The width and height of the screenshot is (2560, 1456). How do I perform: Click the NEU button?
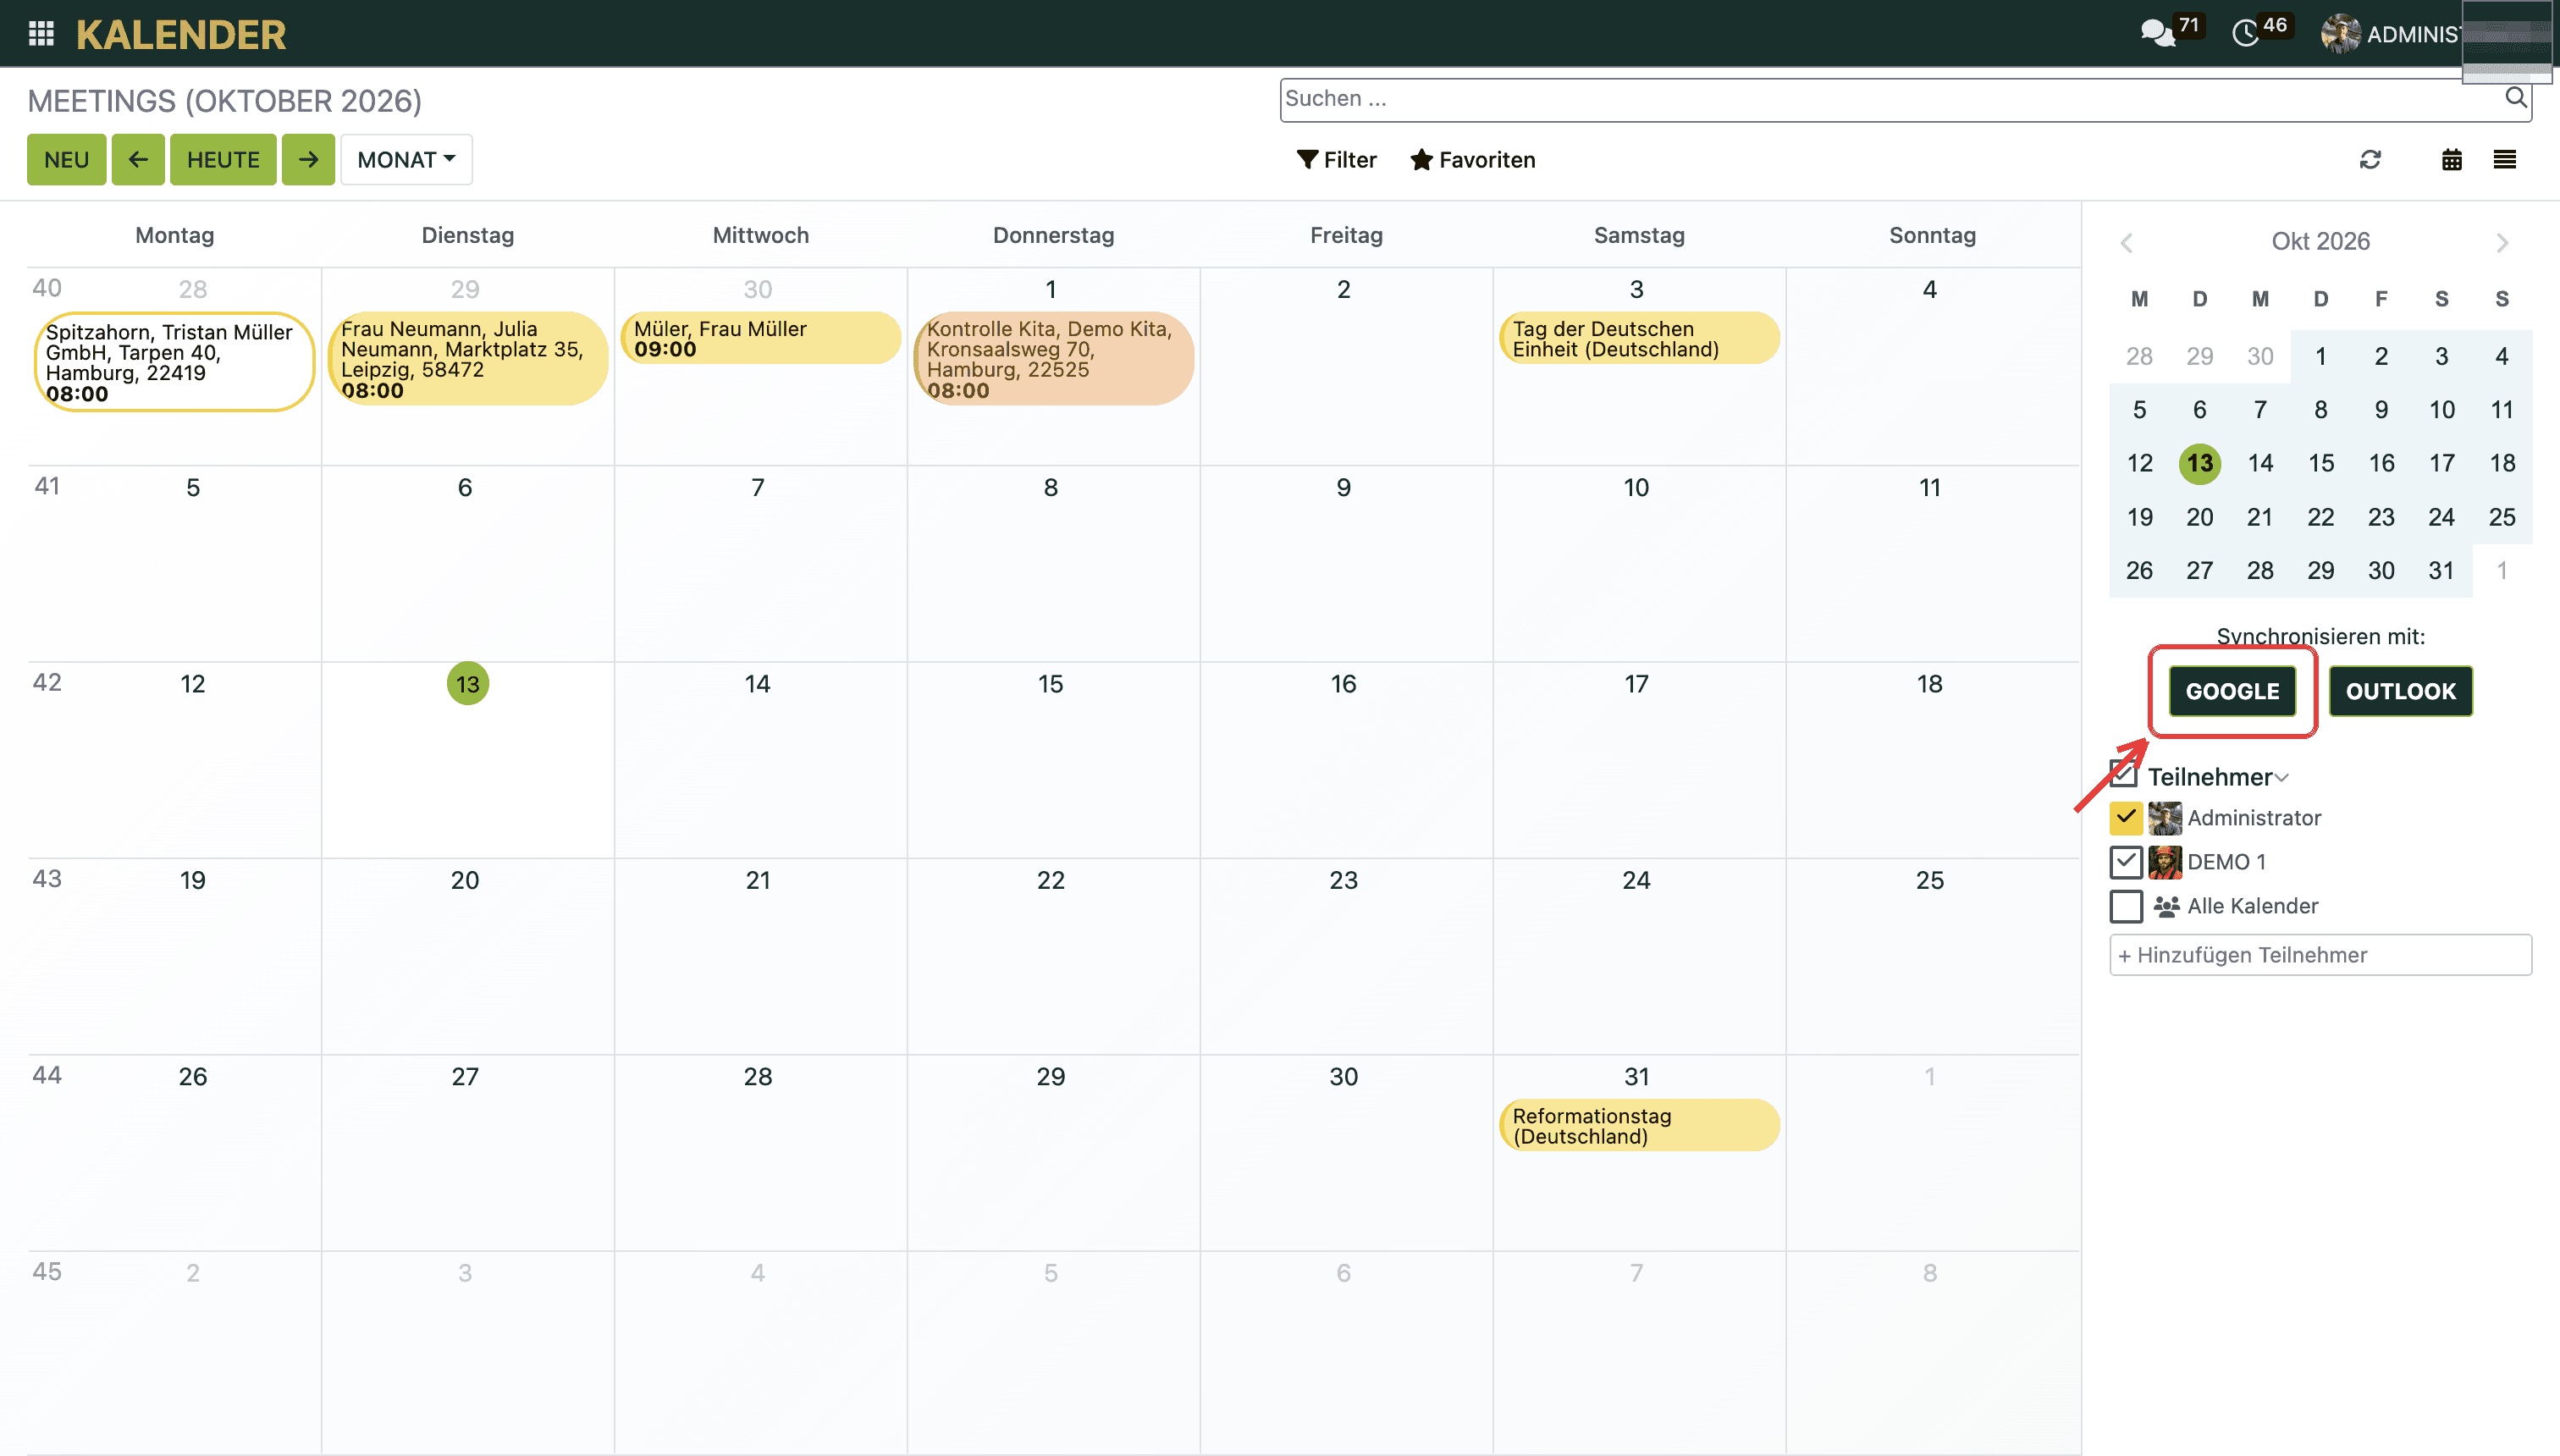click(x=66, y=160)
